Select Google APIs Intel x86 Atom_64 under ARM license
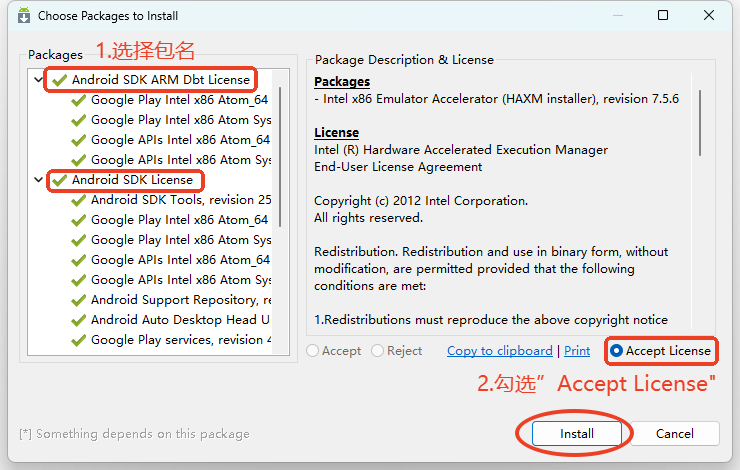Image resolution: width=740 pixels, height=470 pixels. pos(180,140)
